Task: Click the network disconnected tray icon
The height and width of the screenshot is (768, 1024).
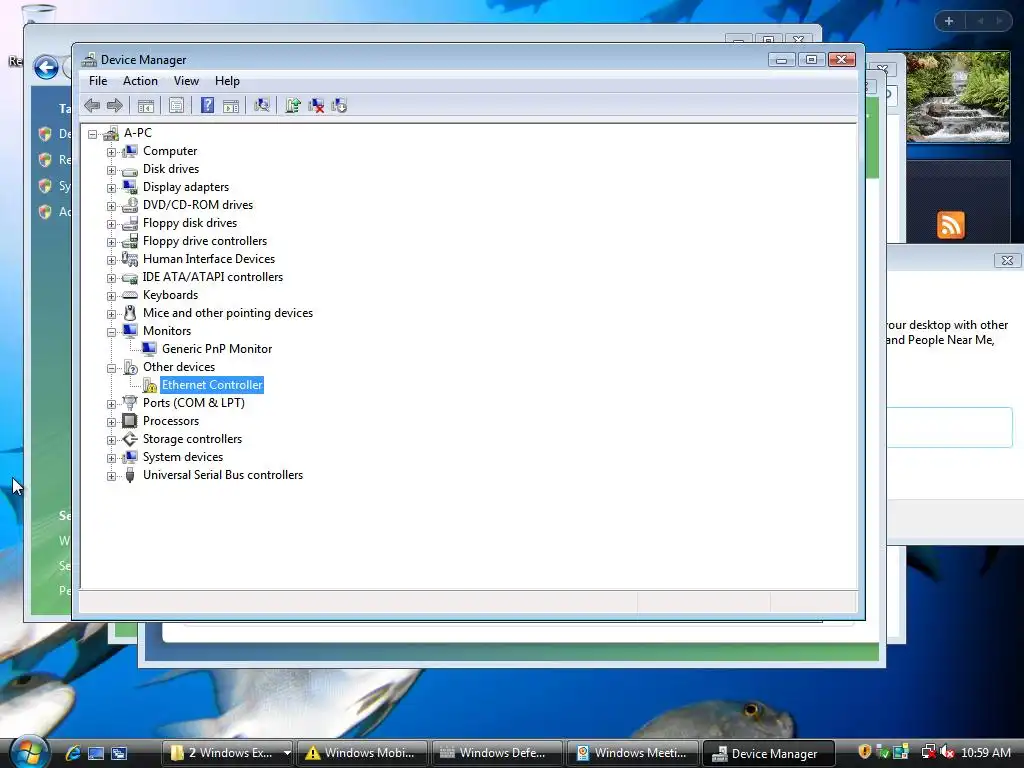Action: coord(928,752)
